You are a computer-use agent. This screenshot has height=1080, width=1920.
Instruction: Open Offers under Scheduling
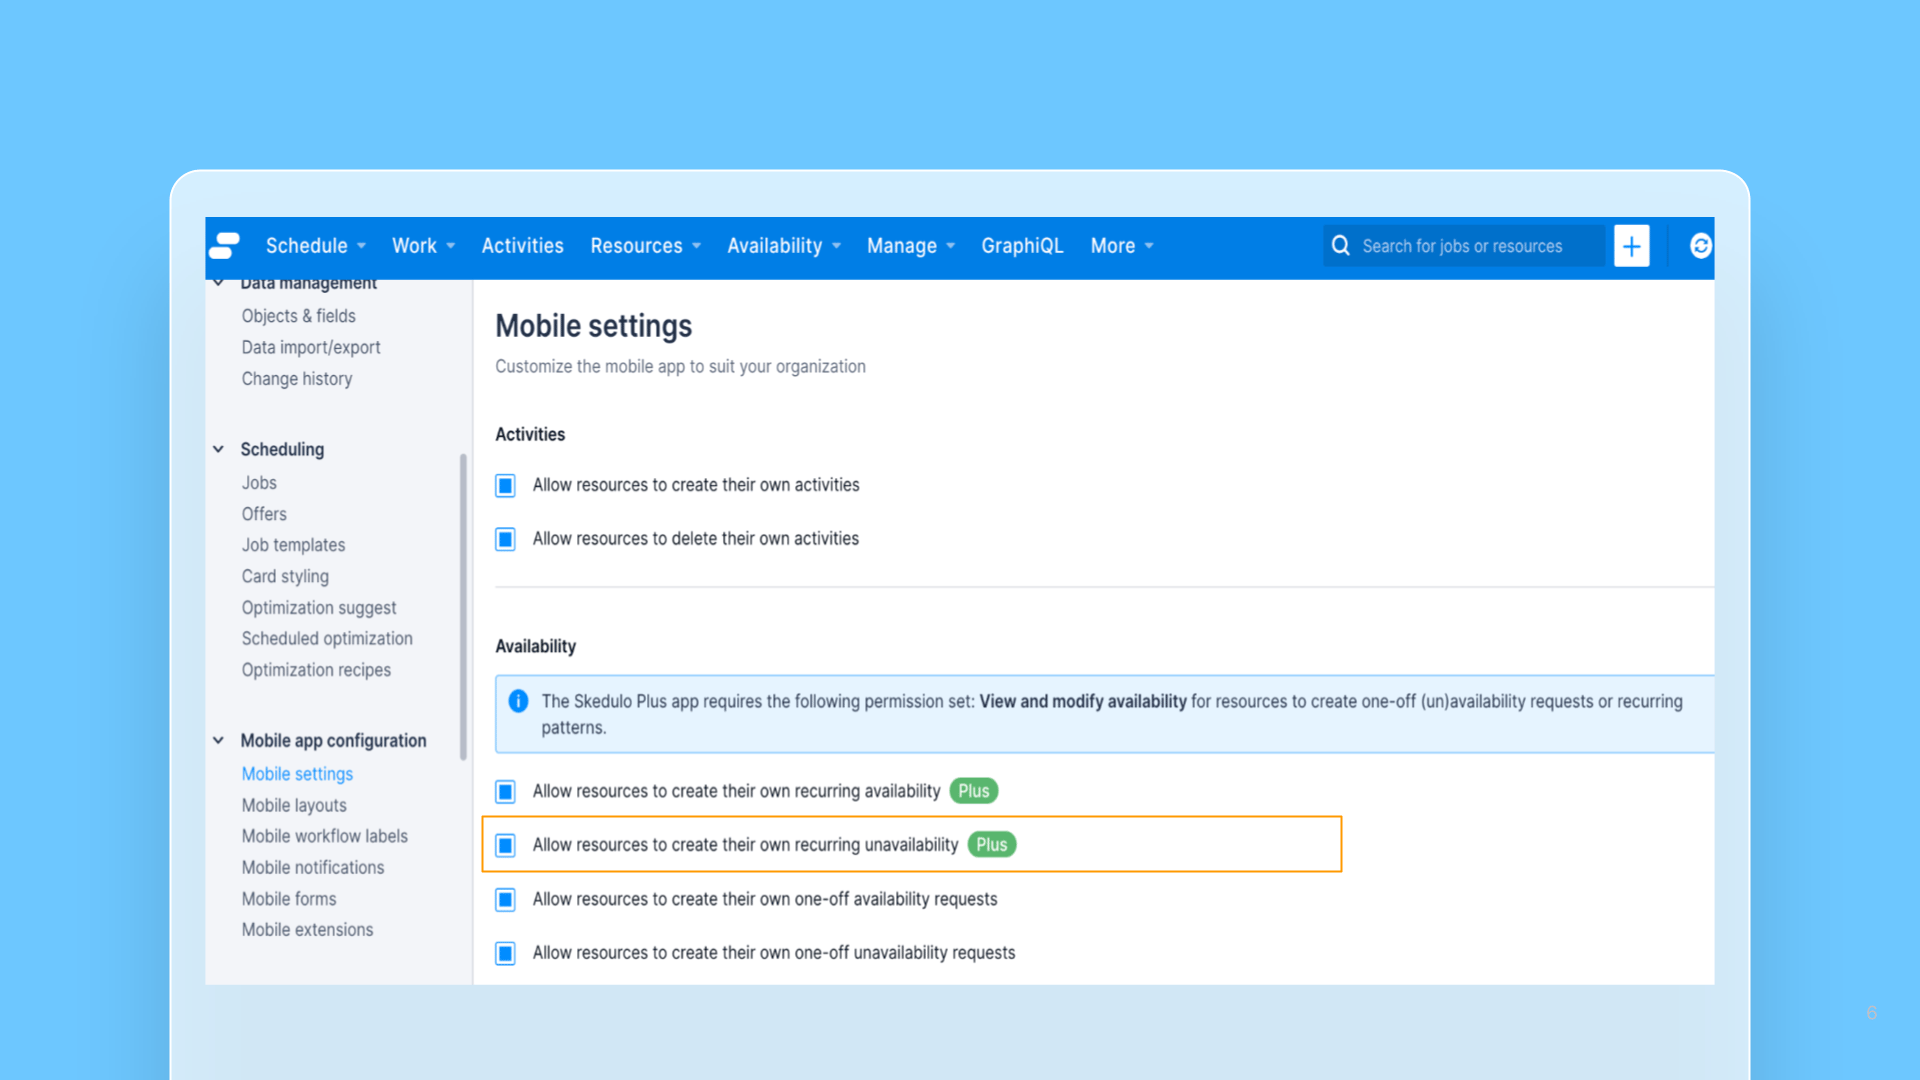(264, 514)
